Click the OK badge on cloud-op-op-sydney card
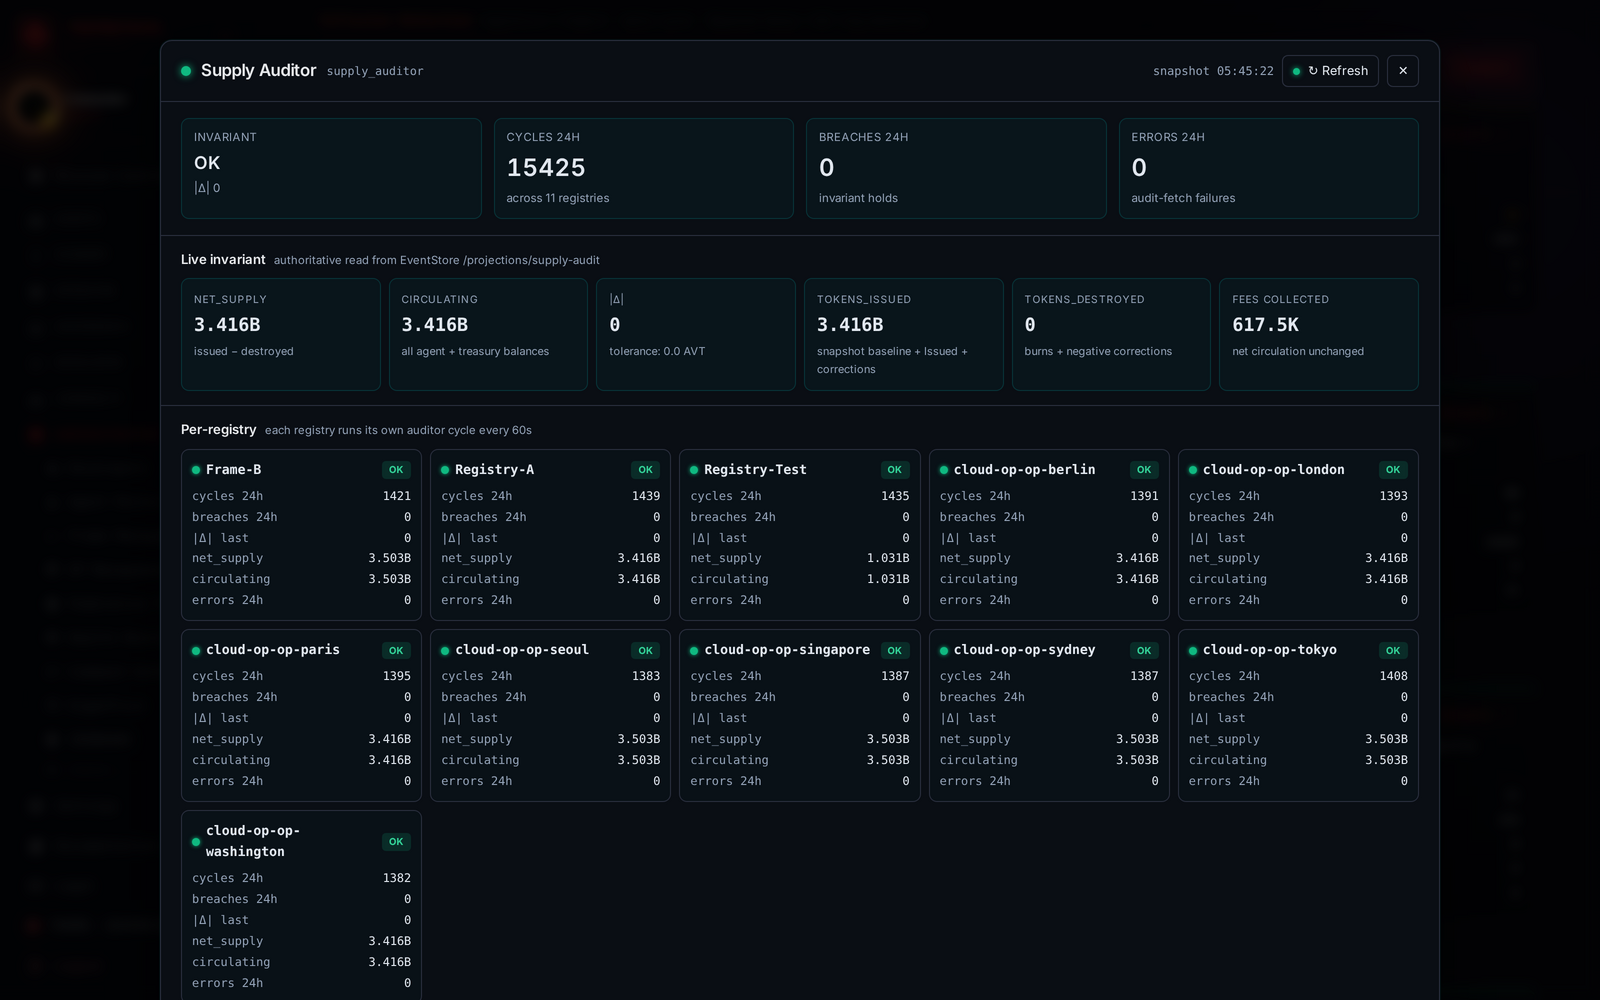This screenshot has height=1000, width=1600. [x=1144, y=651]
